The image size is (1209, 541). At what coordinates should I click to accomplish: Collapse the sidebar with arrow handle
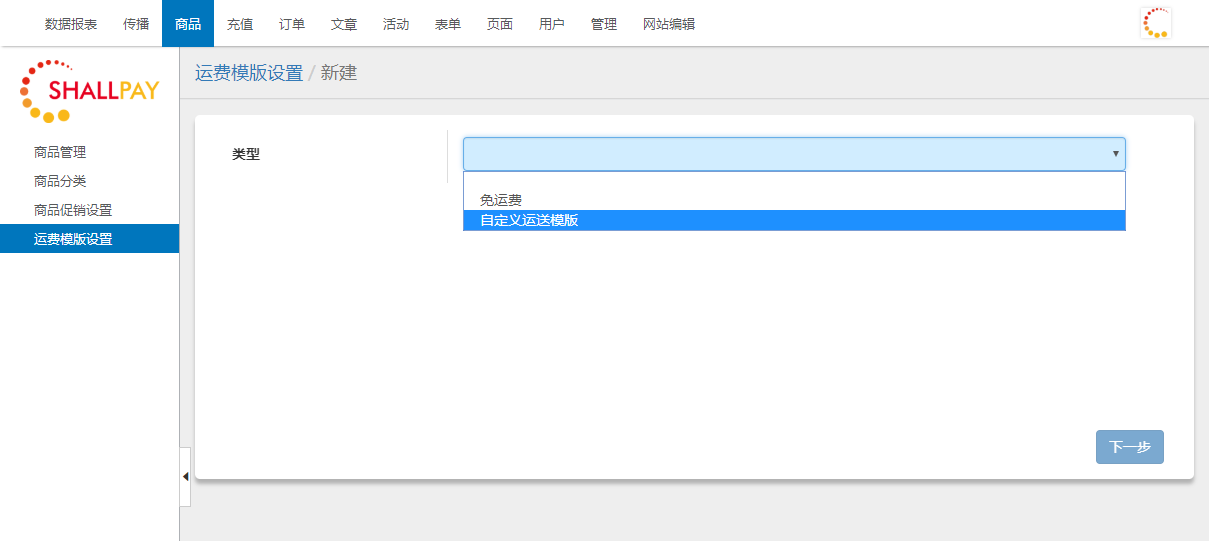point(185,476)
